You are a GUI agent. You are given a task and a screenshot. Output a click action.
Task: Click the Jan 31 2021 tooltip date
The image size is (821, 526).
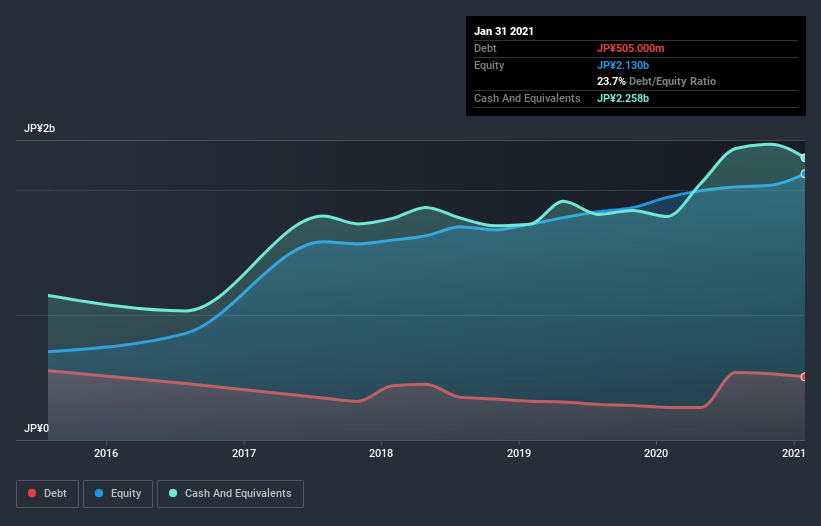(504, 31)
